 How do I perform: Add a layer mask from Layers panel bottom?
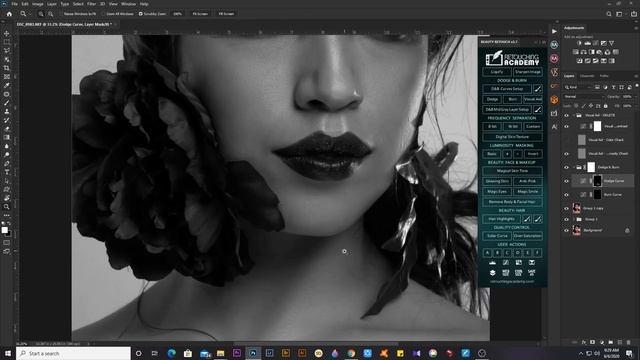(x=592, y=342)
